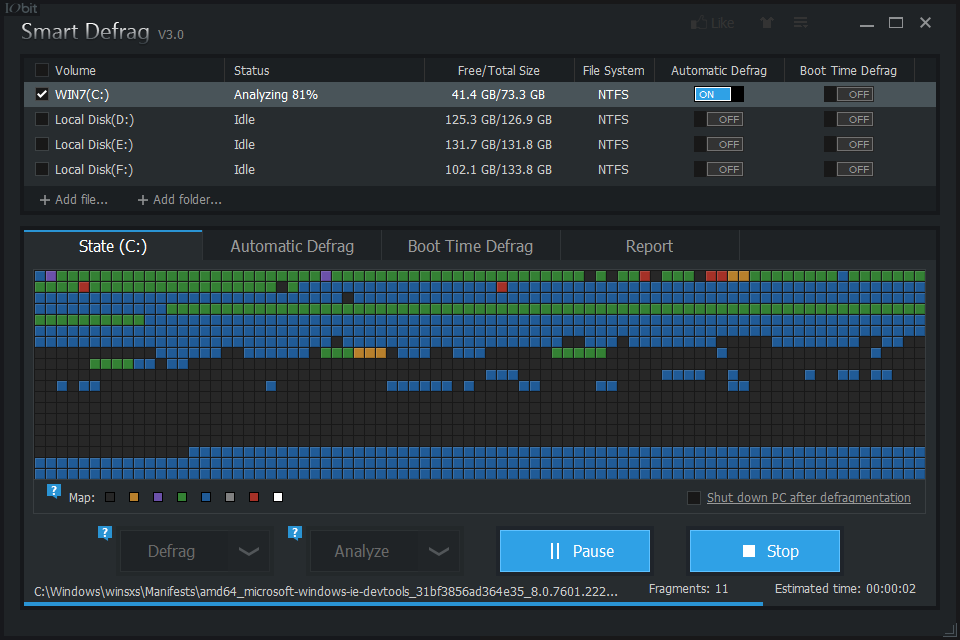Open the main menu lines icon
The height and width of the screenshot is (640, 960).
point(800,23)
